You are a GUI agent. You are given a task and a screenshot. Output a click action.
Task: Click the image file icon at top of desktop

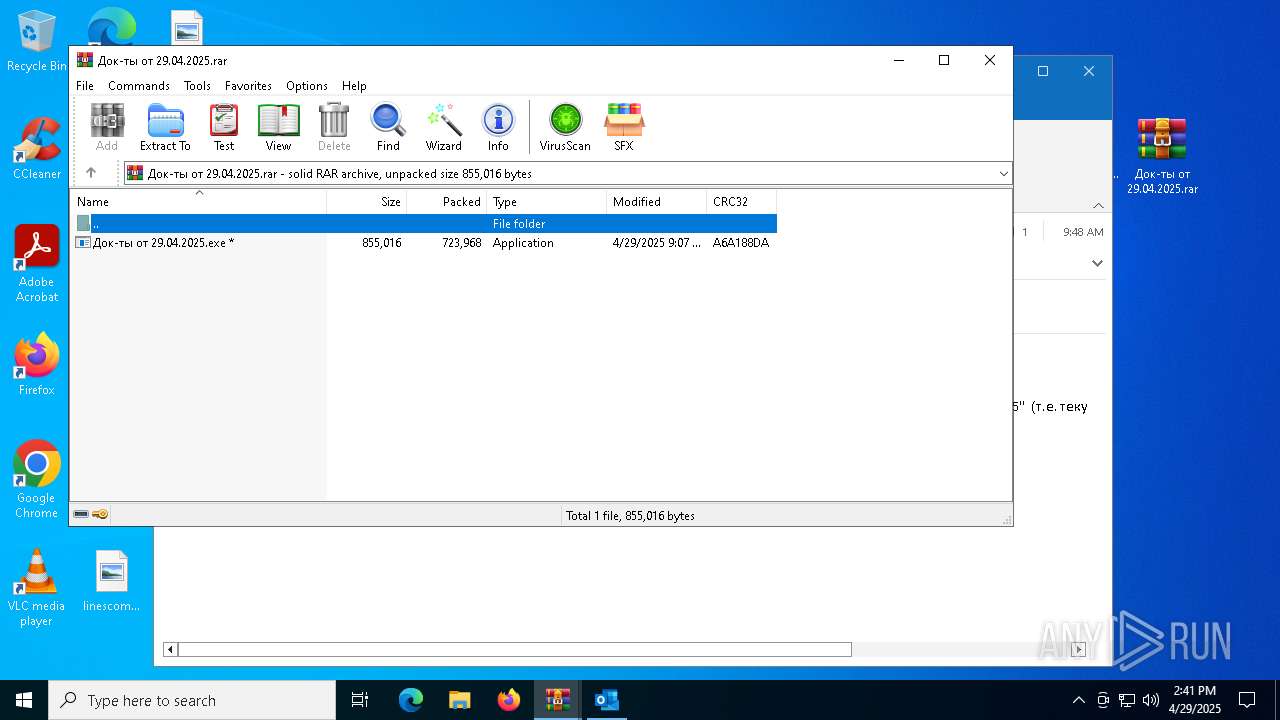tap(187, 27)
